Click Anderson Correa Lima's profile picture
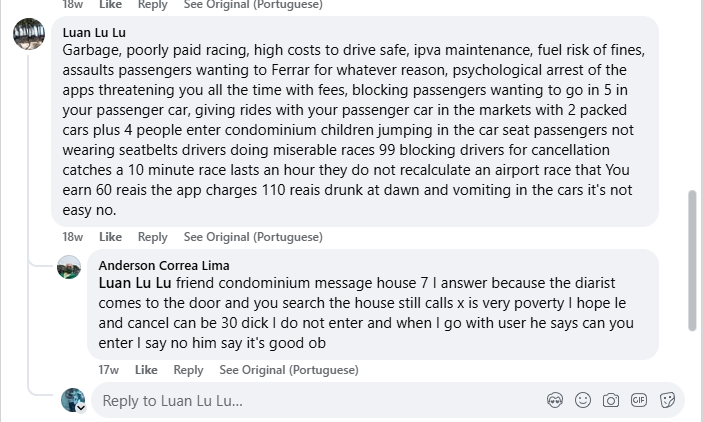 click(68, 267)
